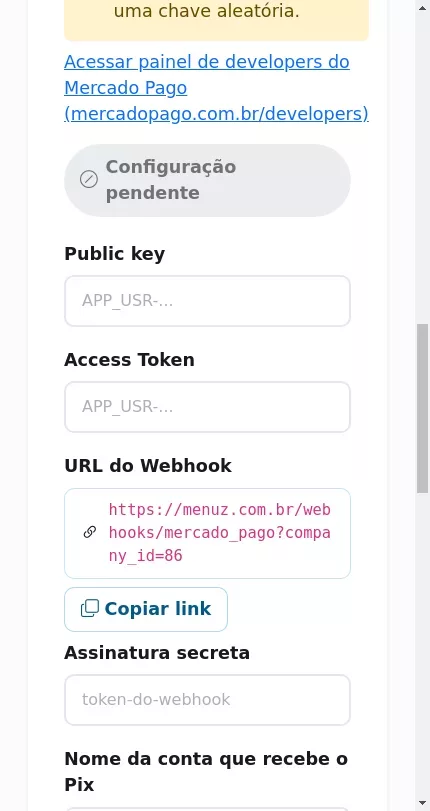Screen dimensions: 430x811
Task: Click the Copiar link button text
Action: click(158, 609)
